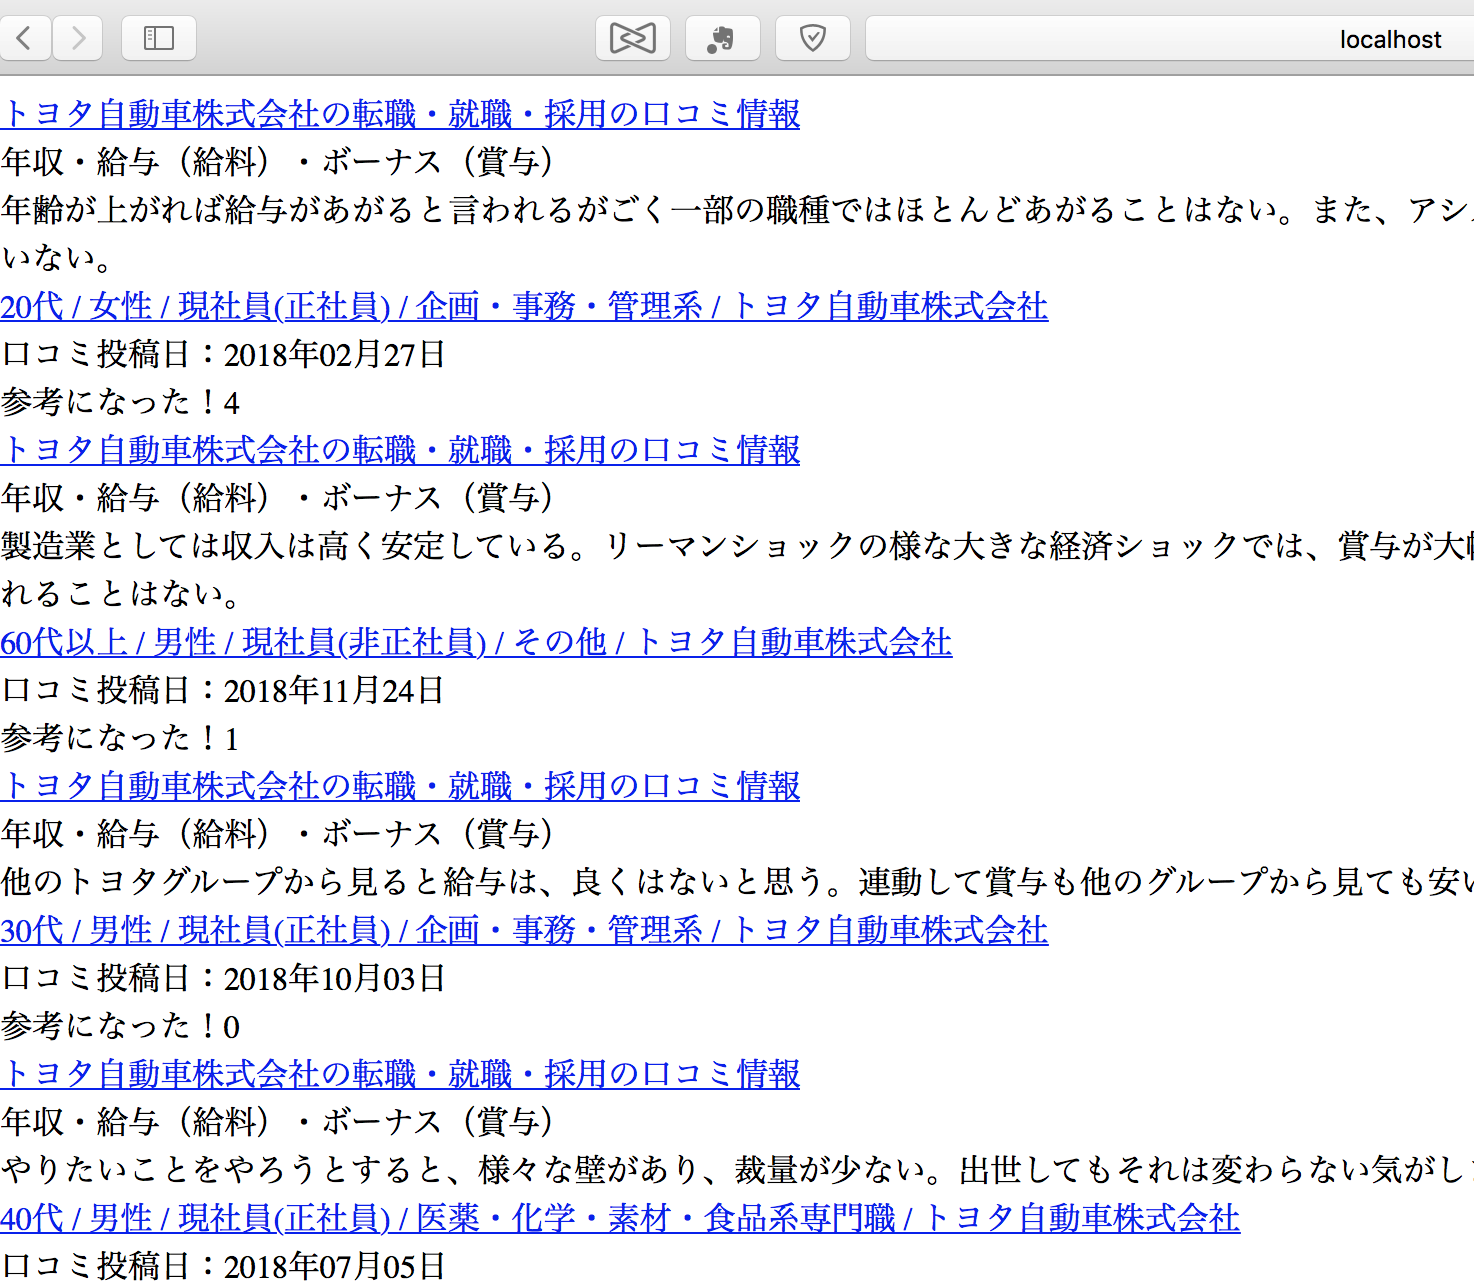This screenshot has height=1282, width=1474.
Task: Select the post date 2018年02月27日 text
Action: click(335, 355)
